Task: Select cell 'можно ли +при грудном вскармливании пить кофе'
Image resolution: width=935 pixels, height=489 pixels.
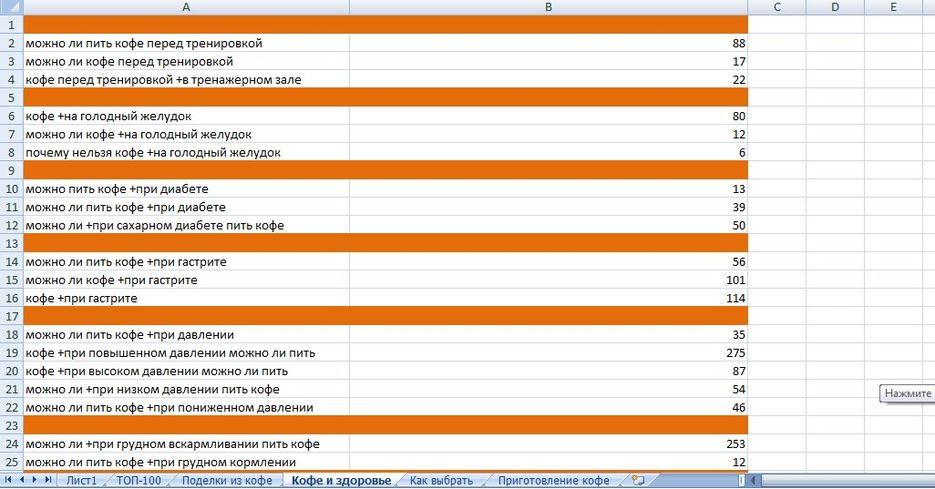Action: click(186, 444)
